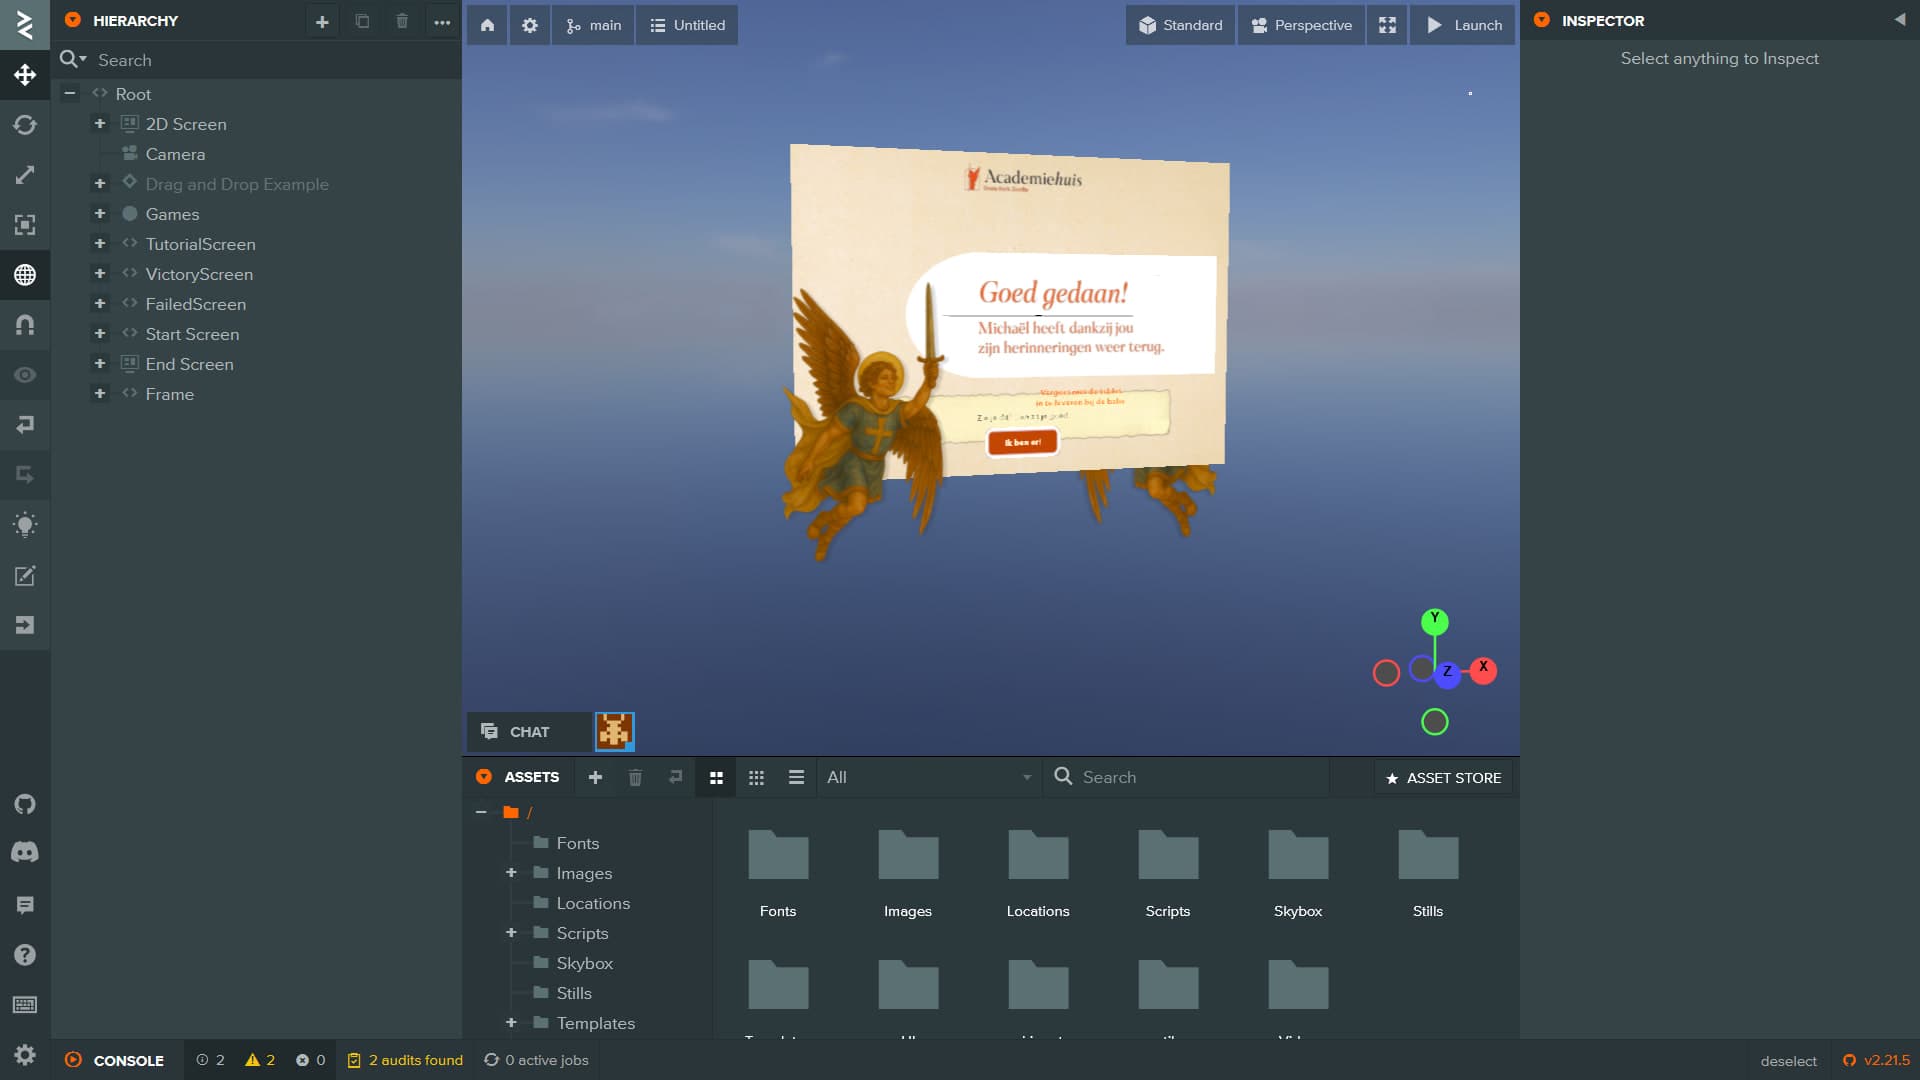The height and width of the screenshot is (1080, 1920).
Task: Click the Home button in viewport toolbar
Action: (x=487, y=25)
